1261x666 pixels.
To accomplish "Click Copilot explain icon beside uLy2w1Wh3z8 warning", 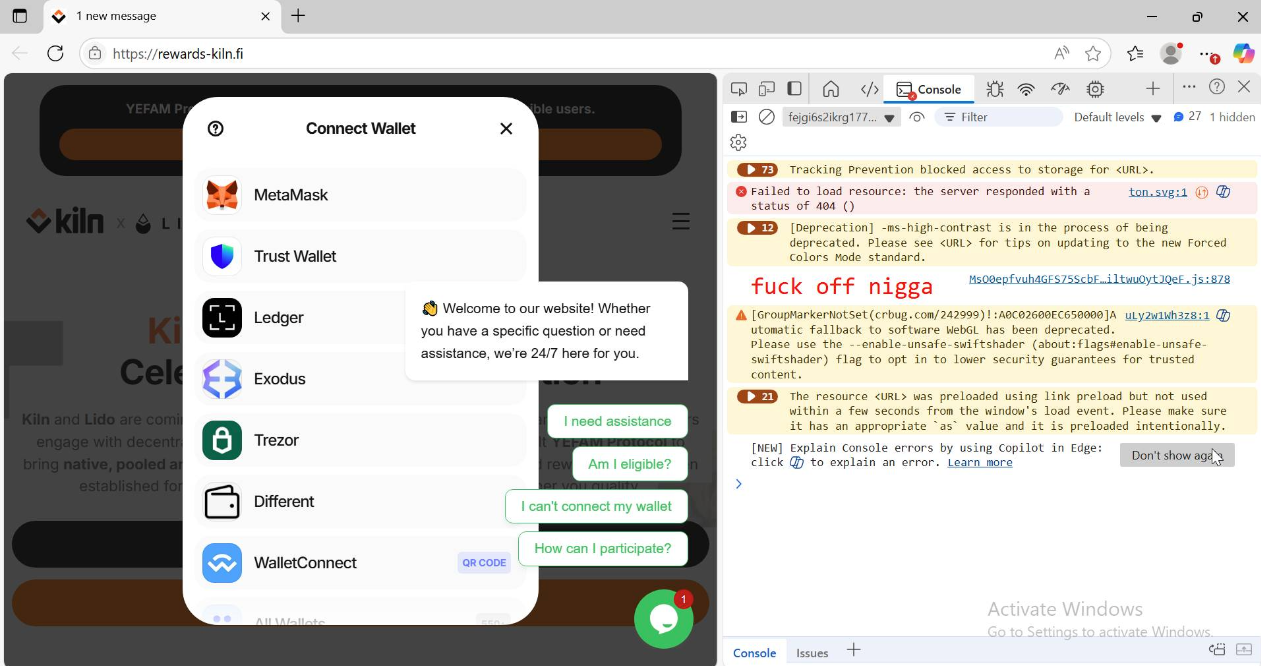I will pos(1223,316).
